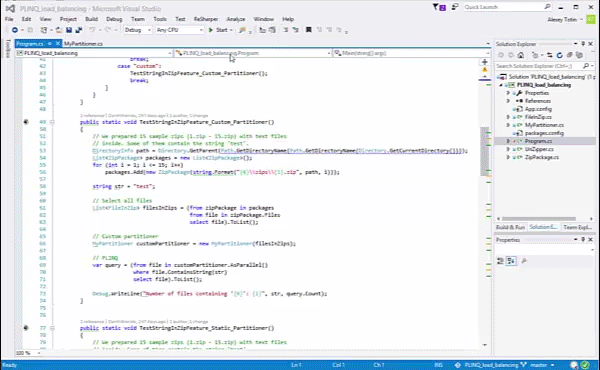The width and height of the screenshot is (600, 370).
Task: Click the editor zoom level 100 % box
Action: click(29, 353)
